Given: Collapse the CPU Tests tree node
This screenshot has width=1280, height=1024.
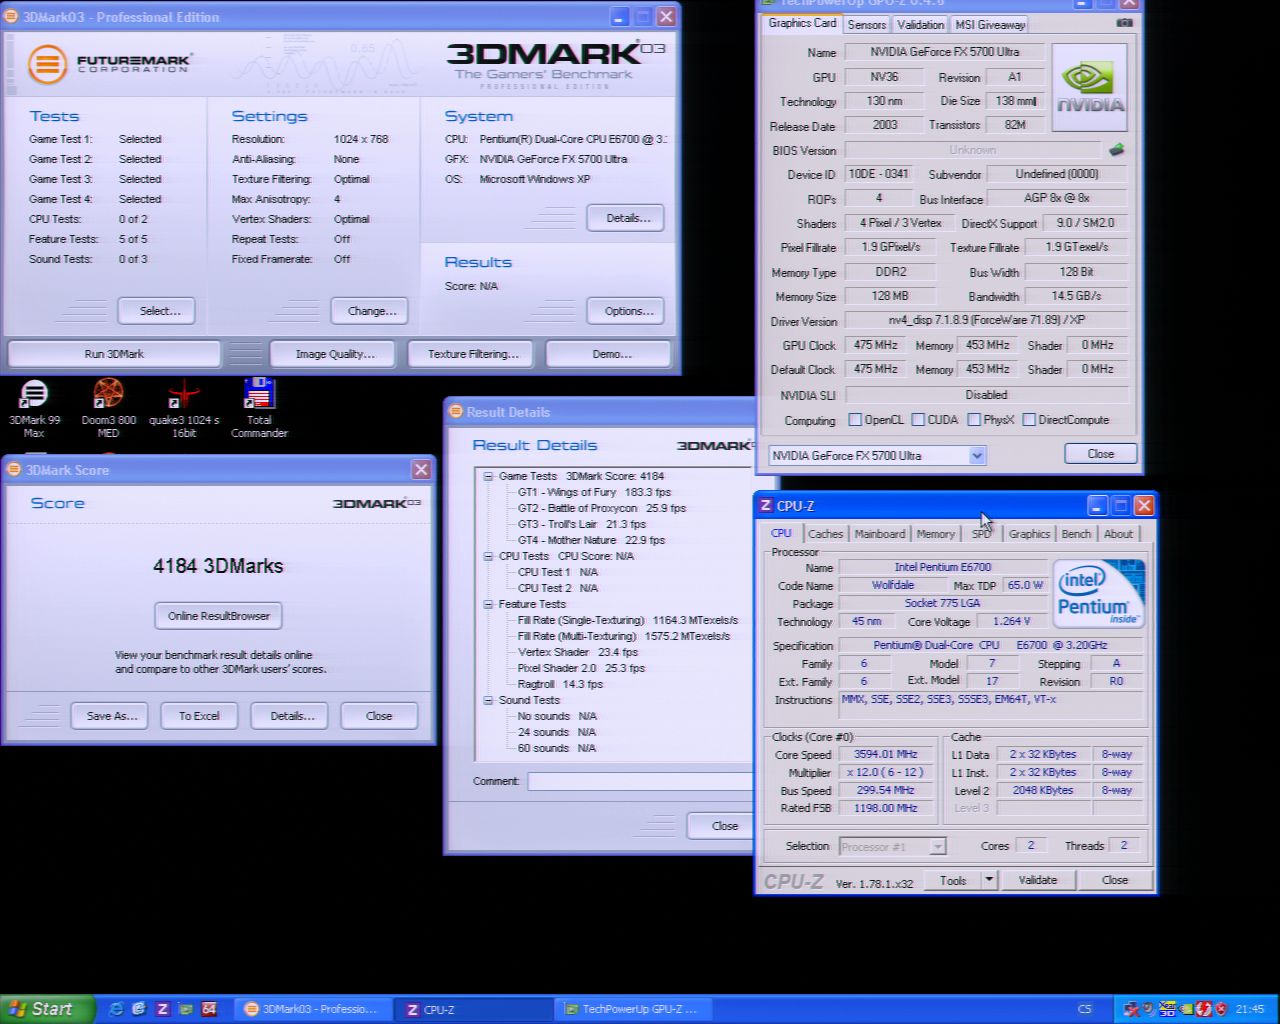Looking at the screenshot, I should [488, 556].
